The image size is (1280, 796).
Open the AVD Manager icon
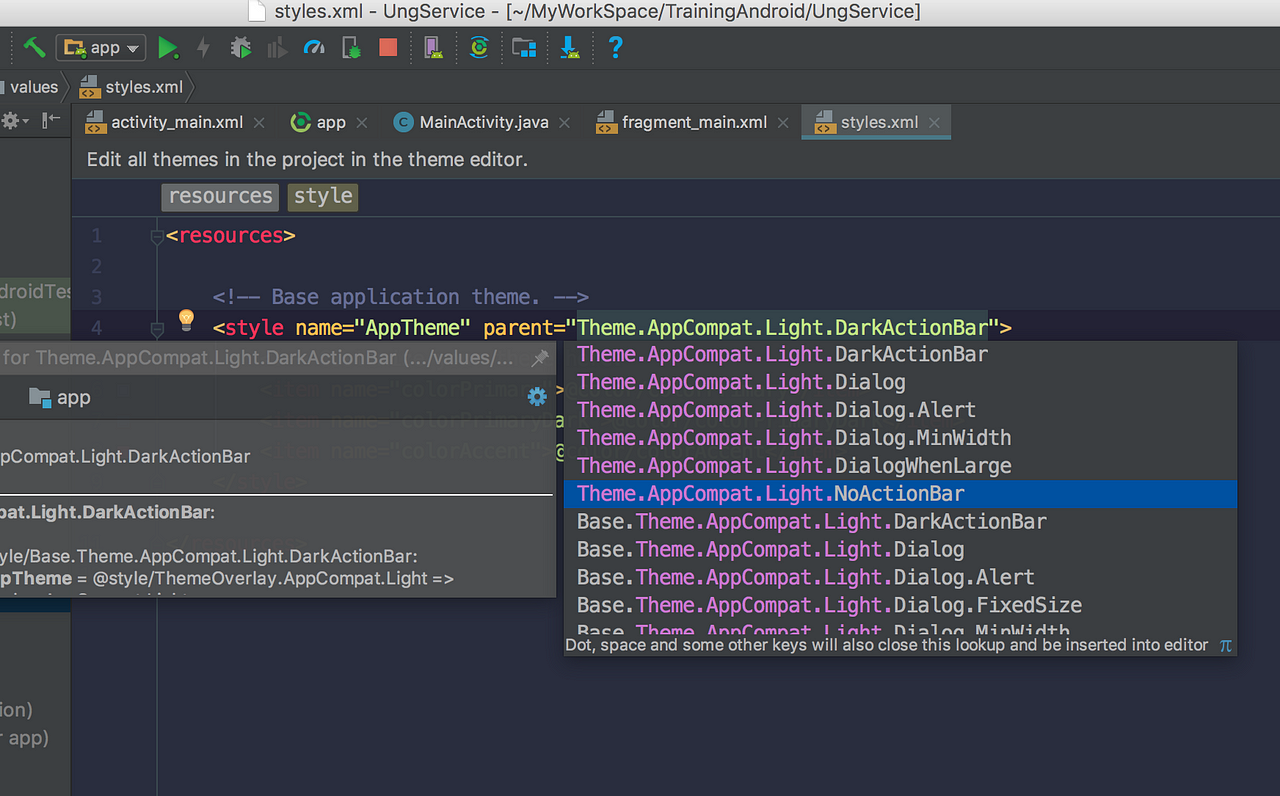pos(432,47)
